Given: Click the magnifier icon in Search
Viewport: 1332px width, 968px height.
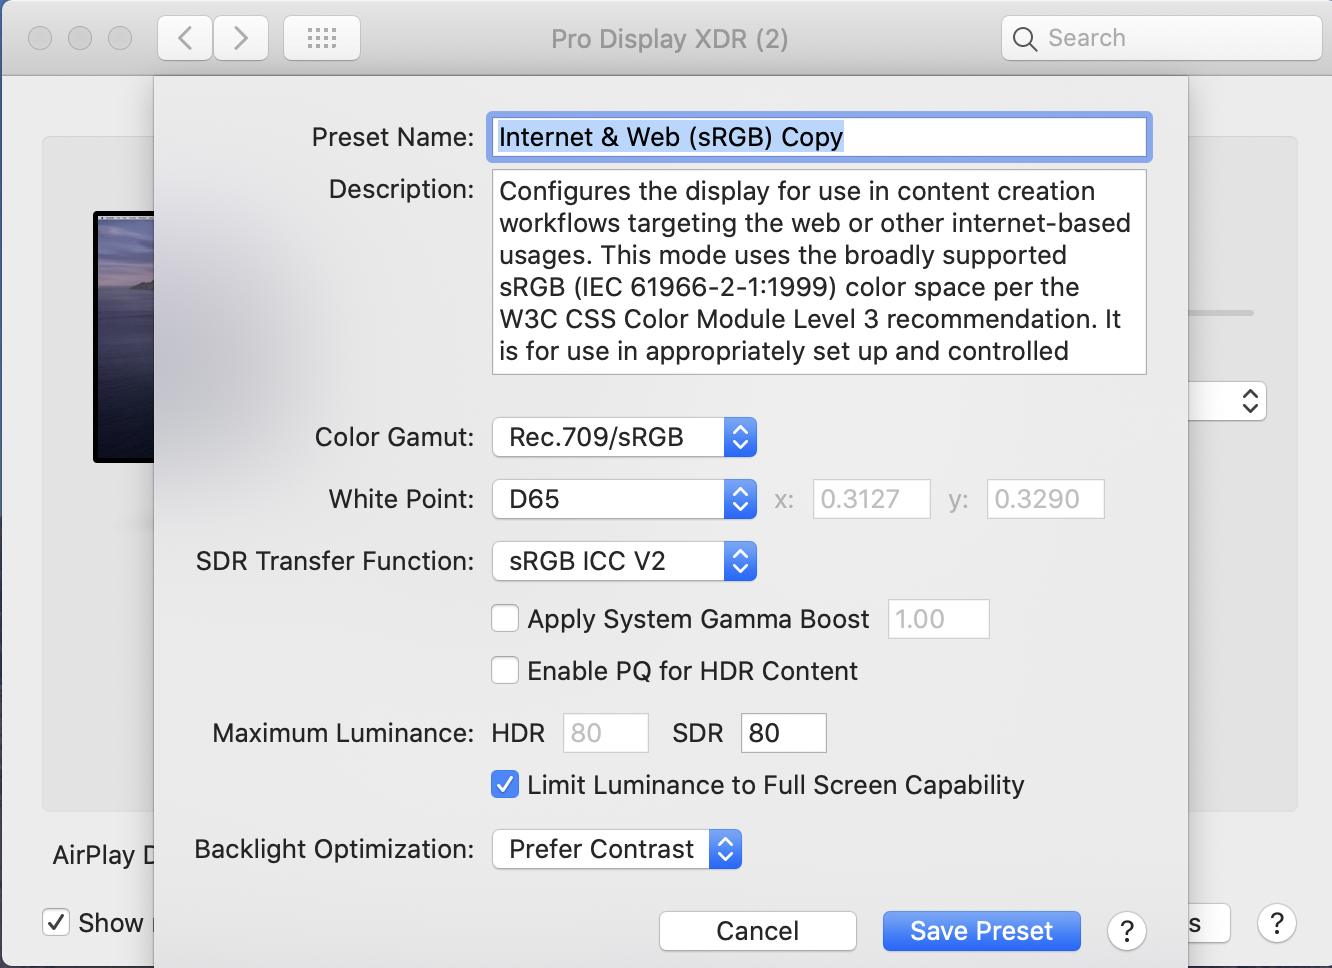Looking at the screenshot, I should pyautogui.click(x=1025, y=39).
